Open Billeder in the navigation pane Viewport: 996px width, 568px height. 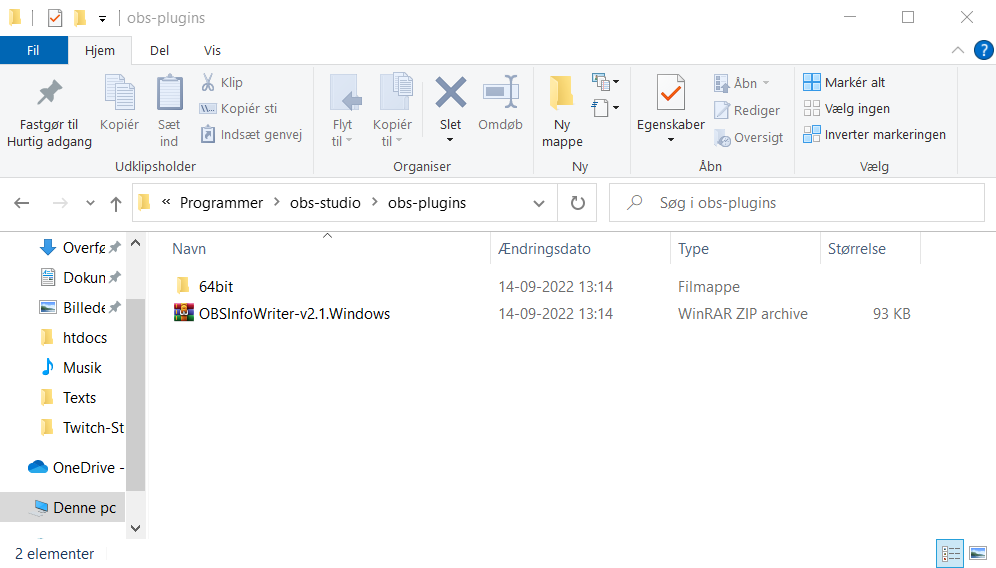point(80,308)
